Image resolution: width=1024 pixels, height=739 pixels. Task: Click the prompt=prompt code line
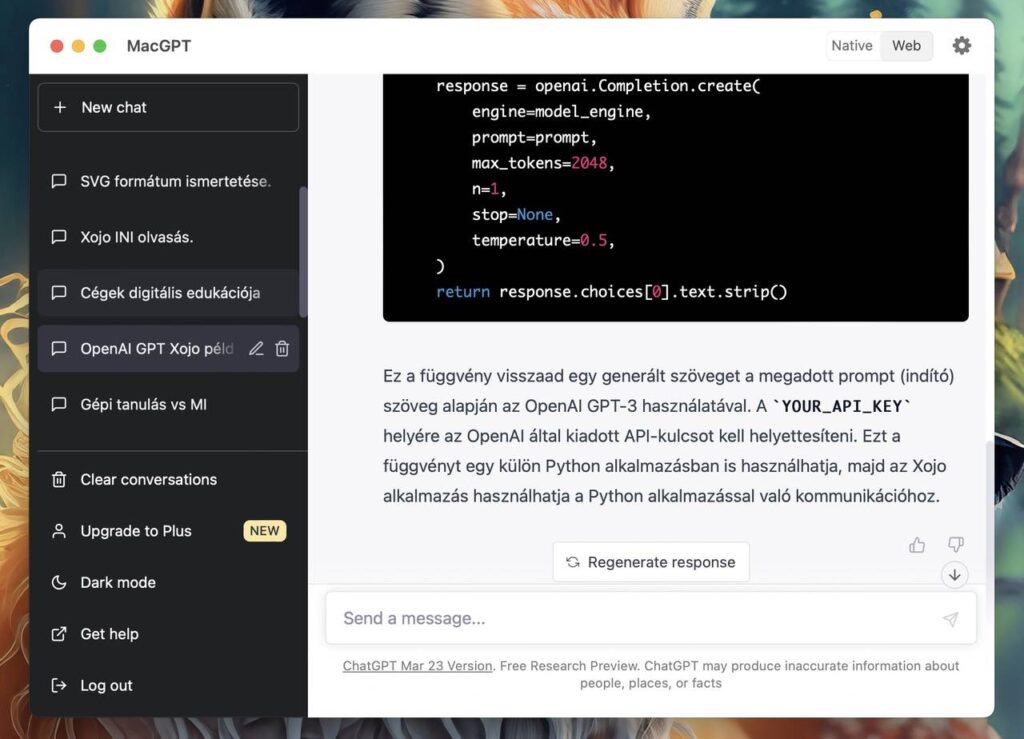pyautogui.click(x=534, y=138)
